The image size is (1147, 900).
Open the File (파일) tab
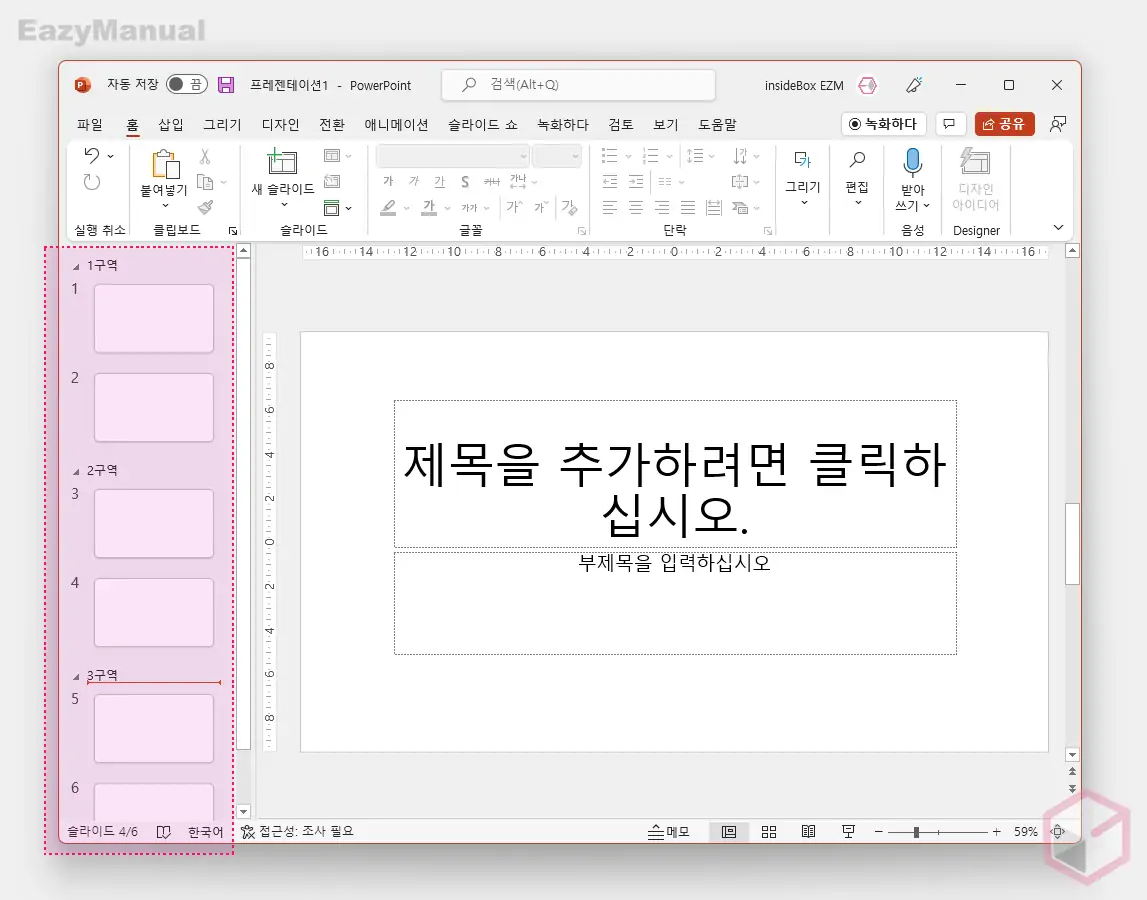(90, 125)
